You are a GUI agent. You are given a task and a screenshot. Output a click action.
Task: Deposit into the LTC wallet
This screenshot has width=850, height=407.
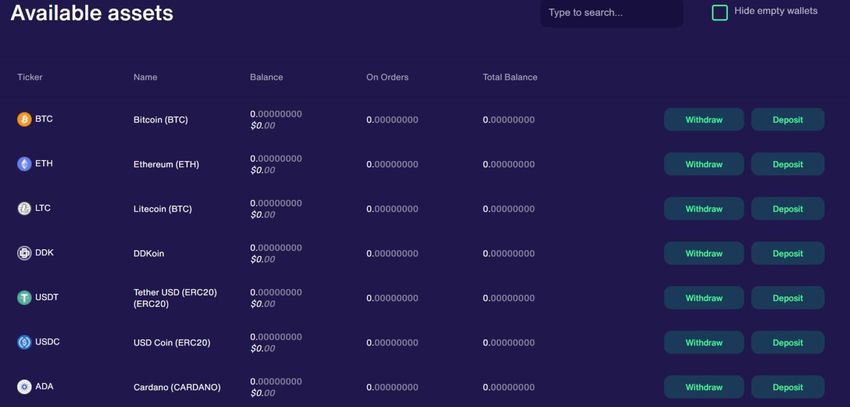click(x=788, y=209)
